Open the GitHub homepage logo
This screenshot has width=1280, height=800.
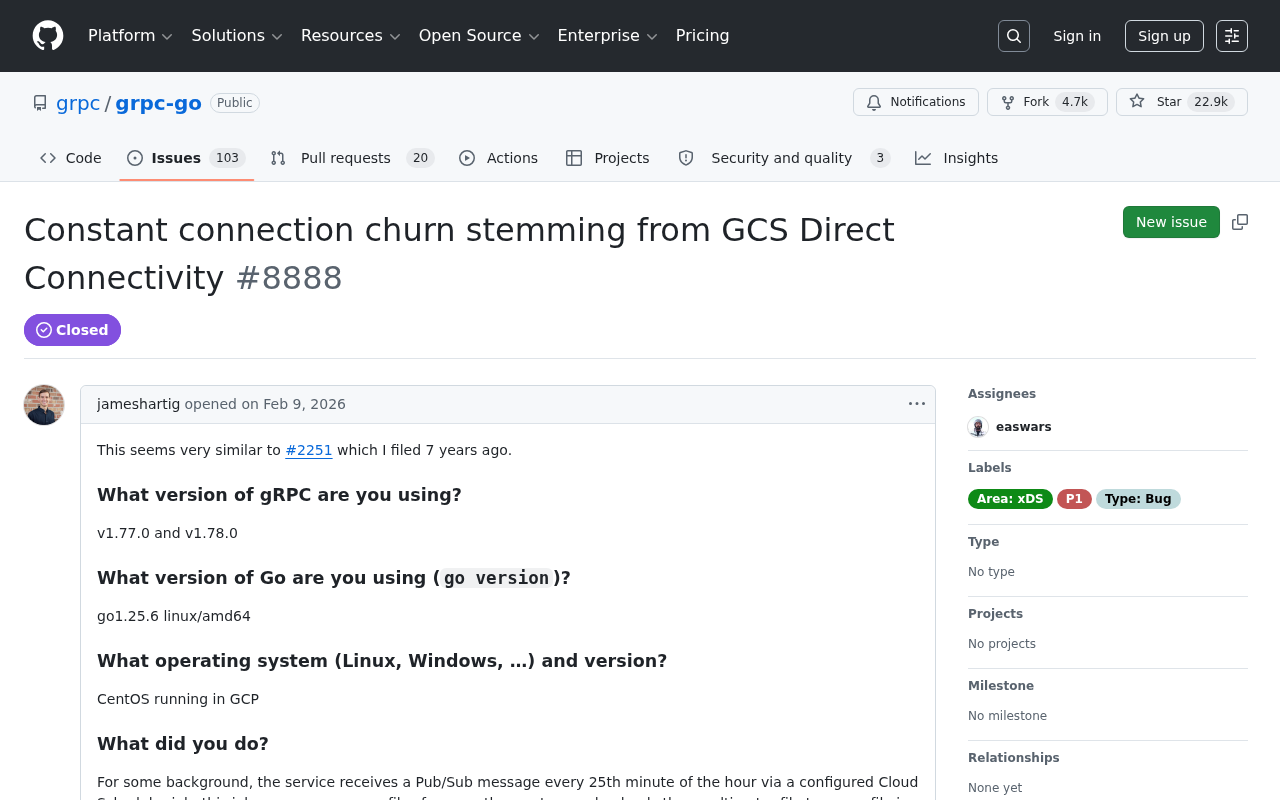[48, 36]
